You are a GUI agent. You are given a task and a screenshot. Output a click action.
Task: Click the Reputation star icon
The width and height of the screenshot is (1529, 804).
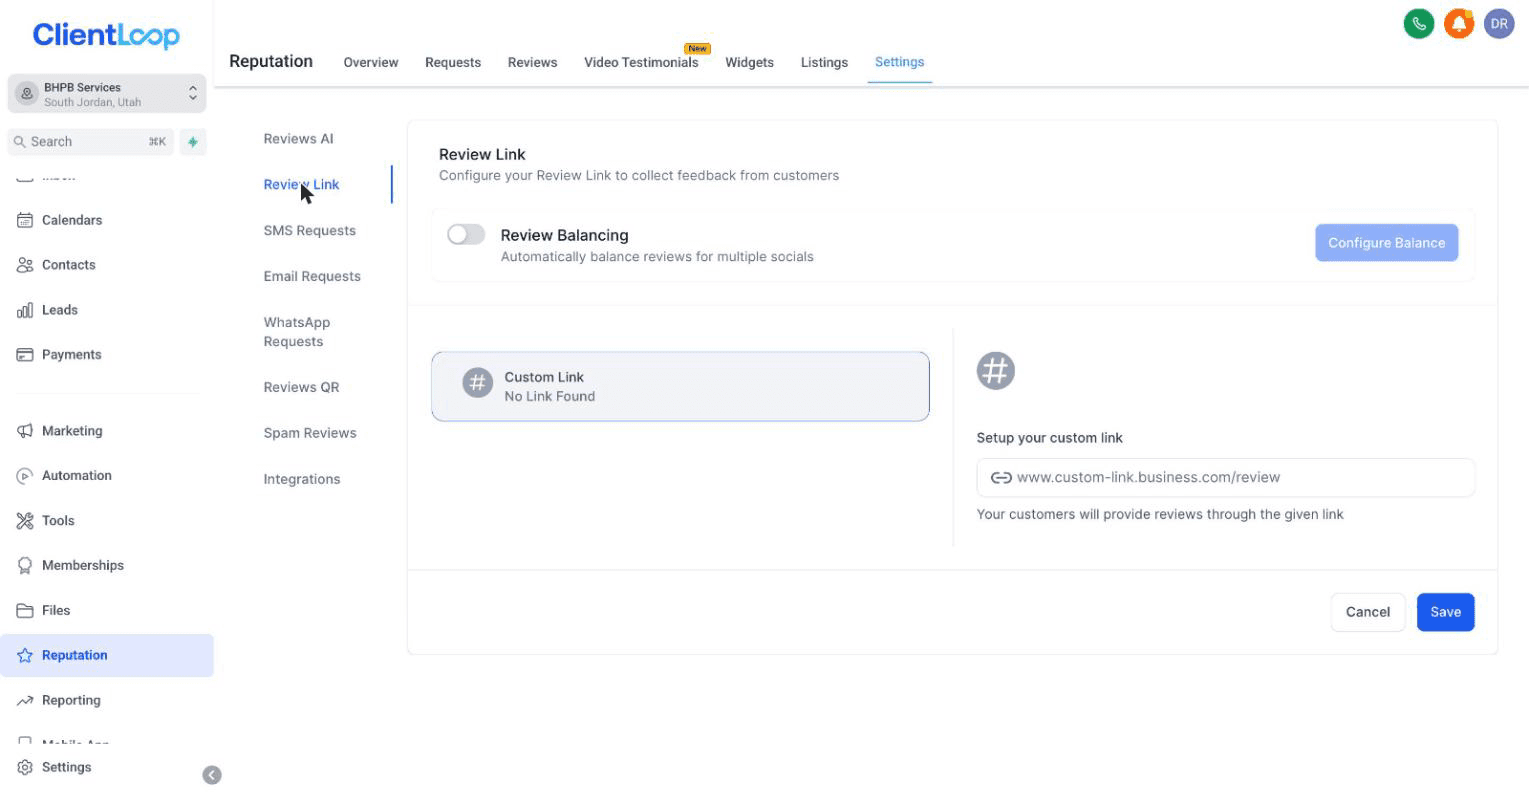(25, 656)
